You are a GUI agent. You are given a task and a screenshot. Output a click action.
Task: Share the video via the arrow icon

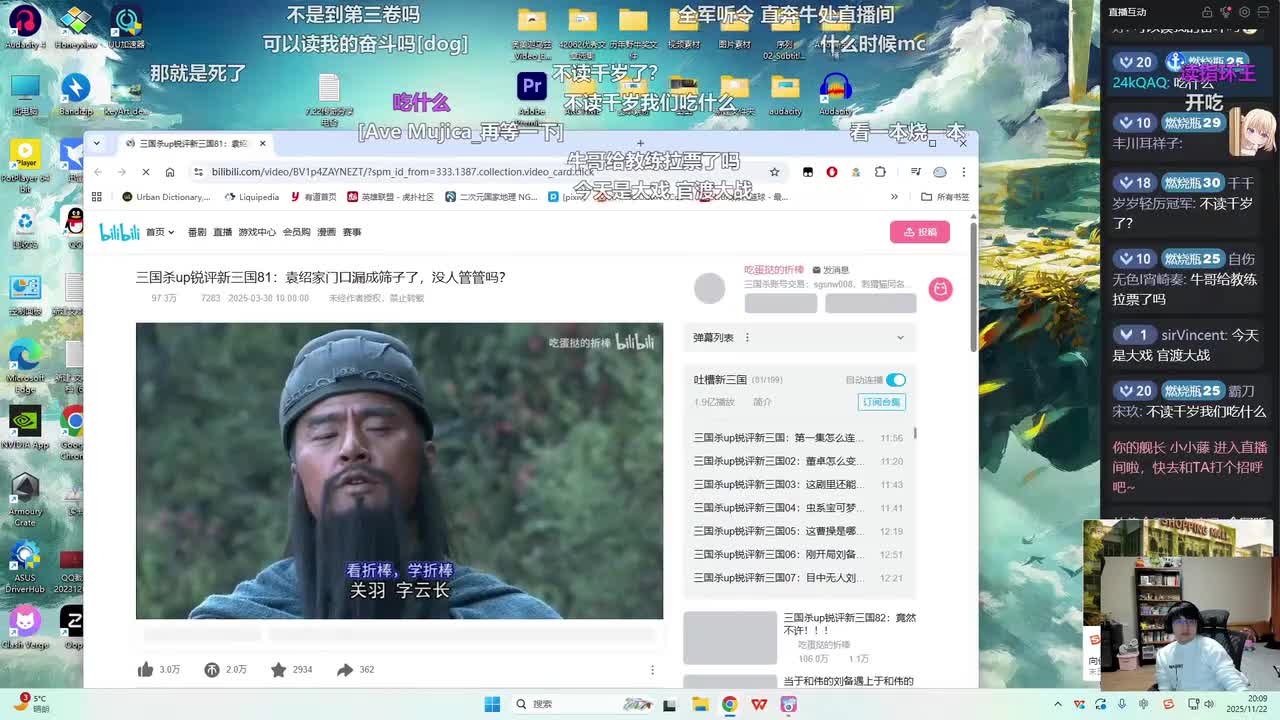345,669
